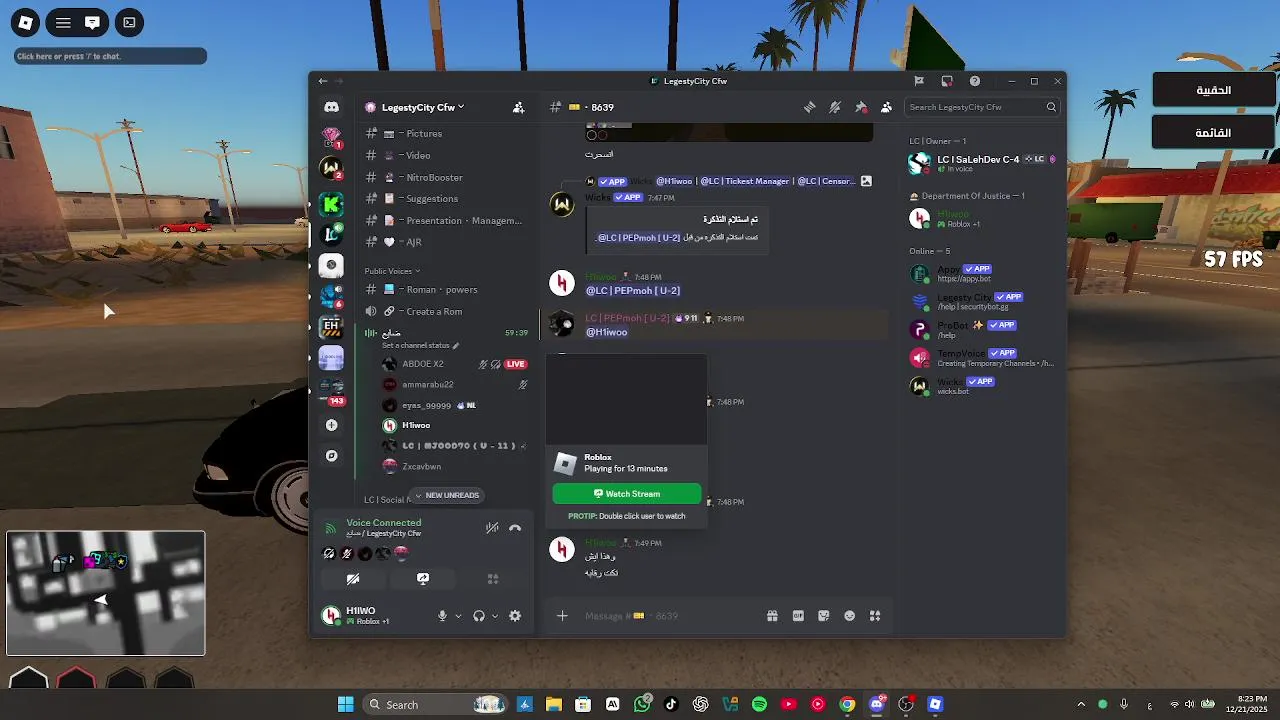Open pinned messages in channel header

click(861, 107)
